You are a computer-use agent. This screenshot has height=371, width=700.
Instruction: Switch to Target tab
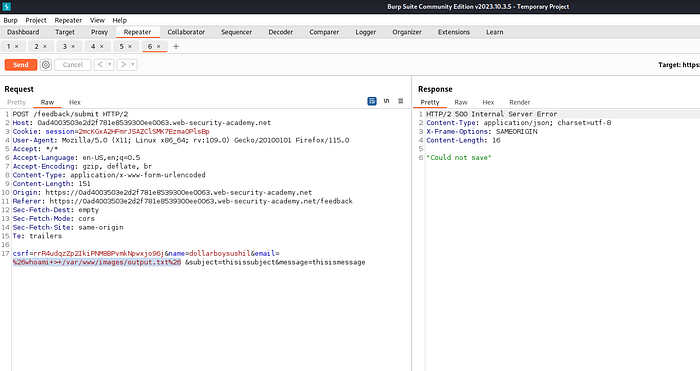(65, 32)
